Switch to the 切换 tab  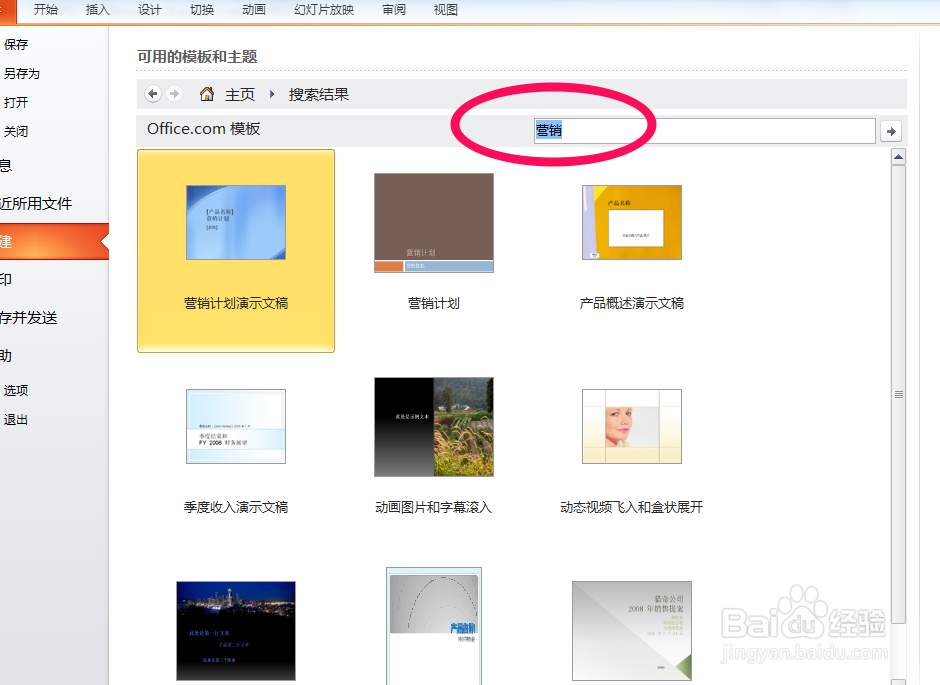tap(201, 10)
